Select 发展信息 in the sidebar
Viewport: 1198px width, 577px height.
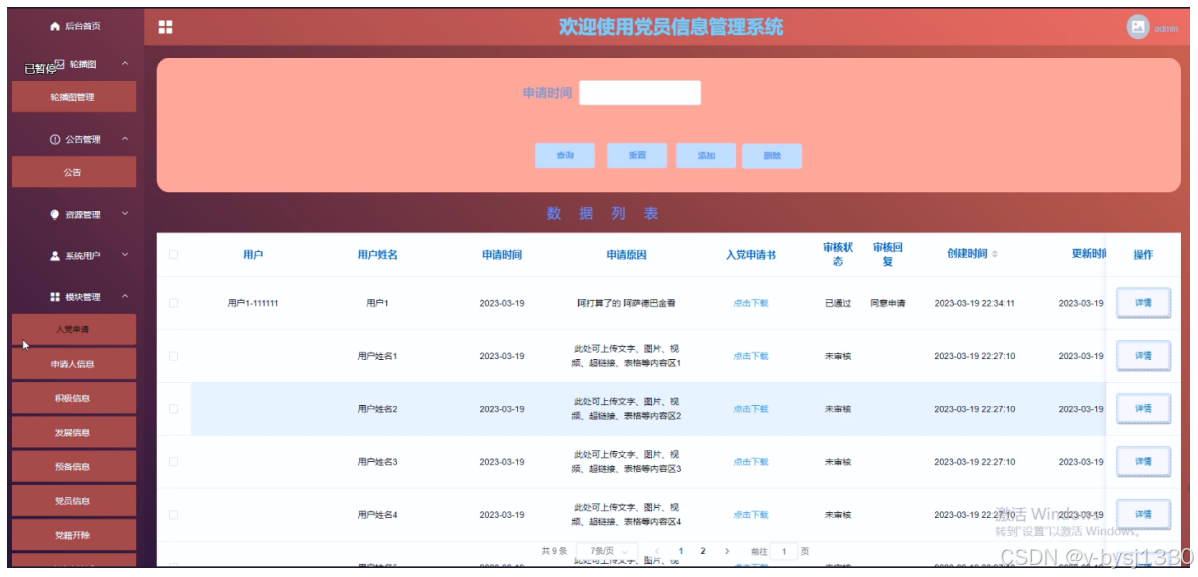73,433
